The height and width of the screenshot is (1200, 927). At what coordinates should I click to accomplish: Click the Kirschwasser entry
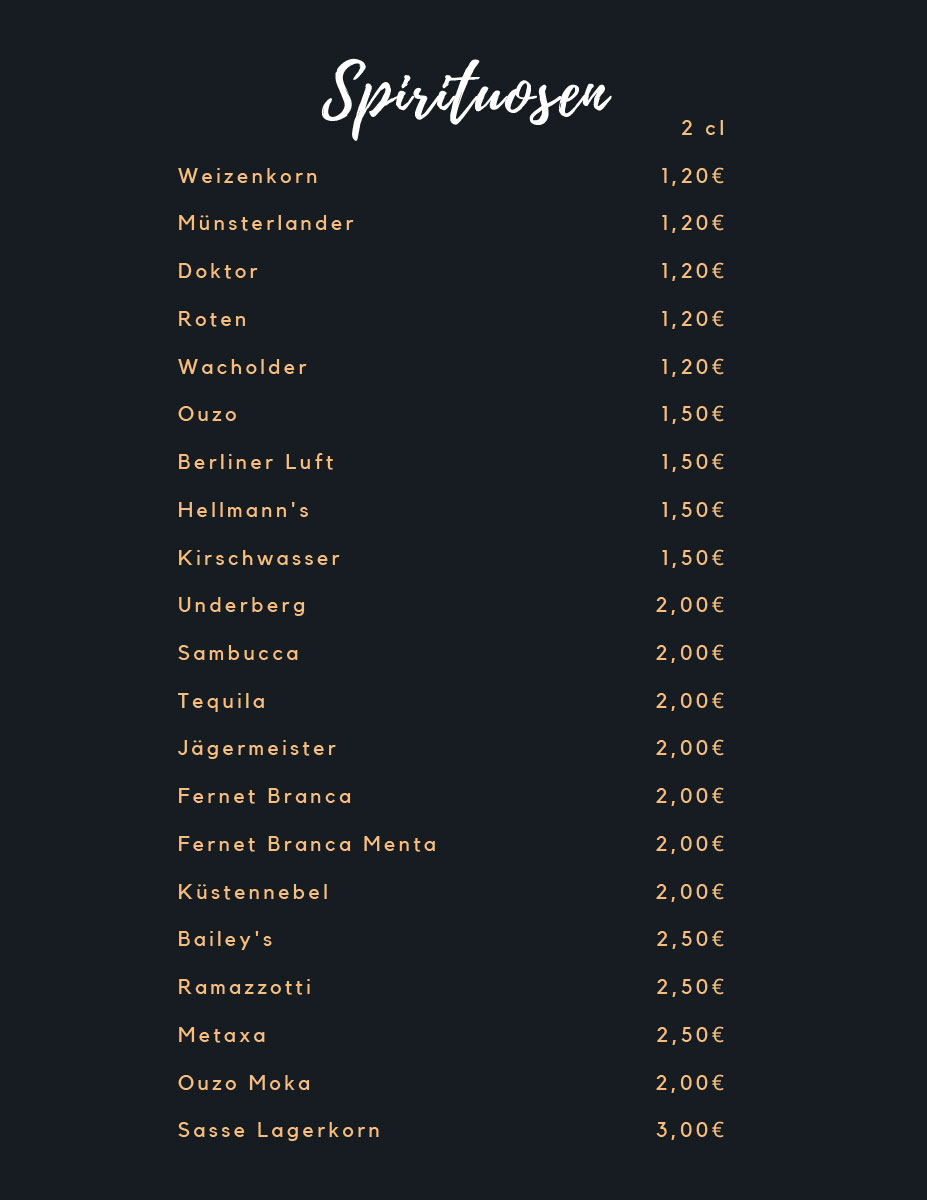click(259, 559)
